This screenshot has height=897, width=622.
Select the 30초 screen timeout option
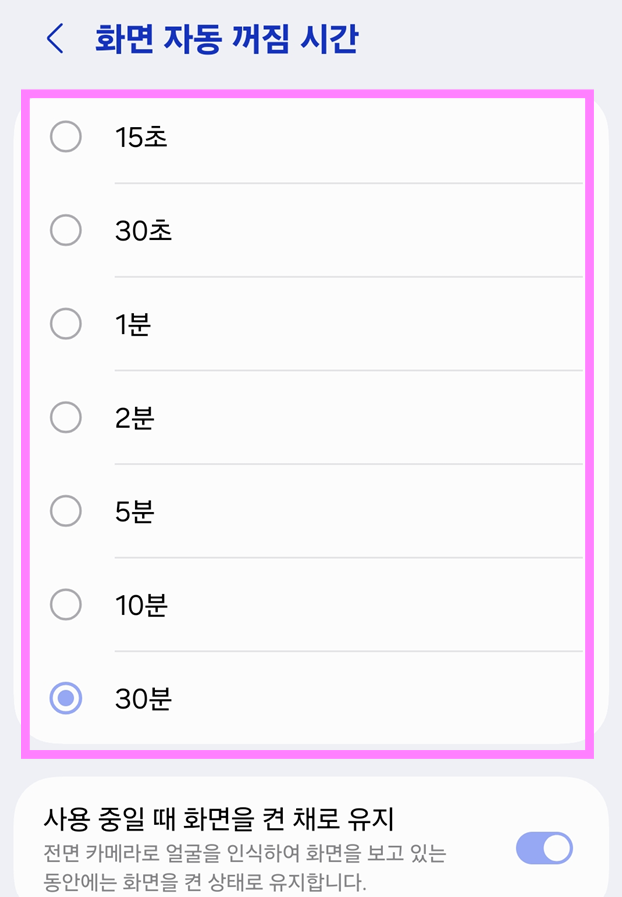coord(65,230)
